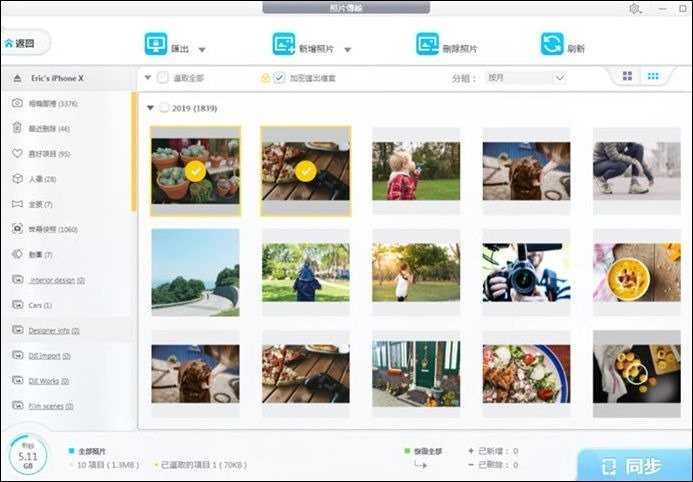
Task: Open the settings gear in title bar
Action: (635, 8)
